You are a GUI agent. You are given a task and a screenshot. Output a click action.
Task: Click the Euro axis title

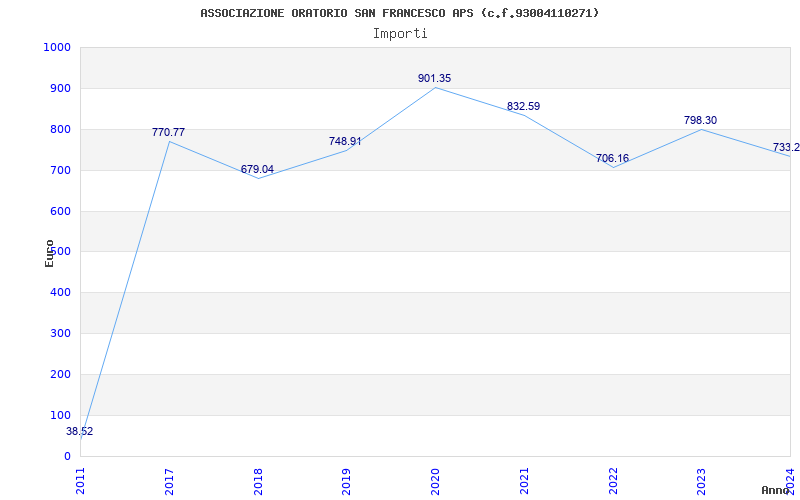tap(49, 254)
